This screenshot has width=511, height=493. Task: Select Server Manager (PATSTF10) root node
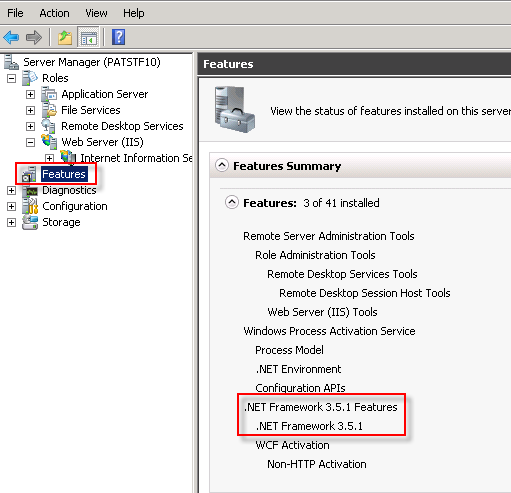92,62
